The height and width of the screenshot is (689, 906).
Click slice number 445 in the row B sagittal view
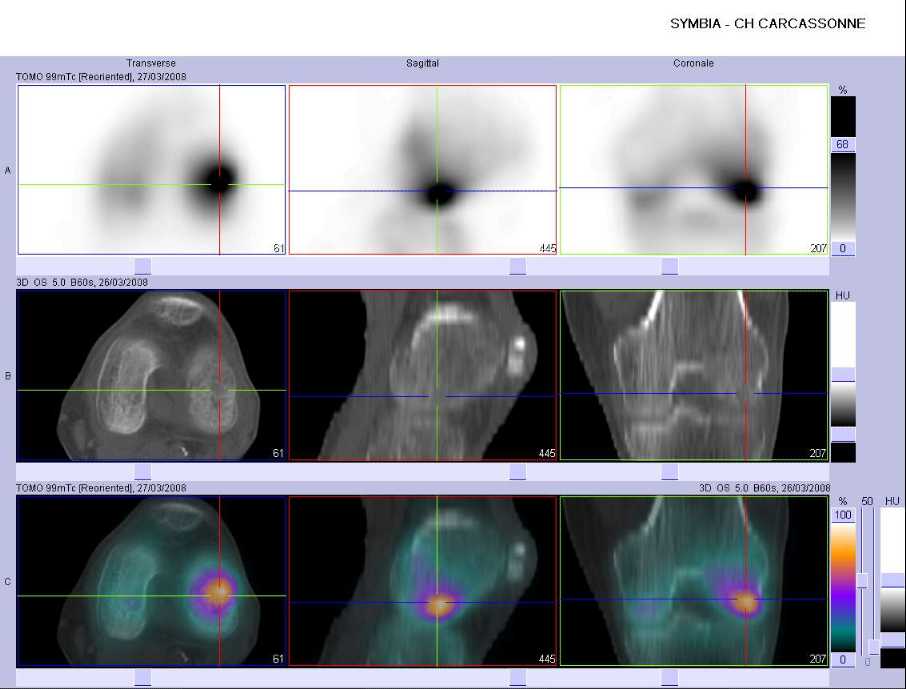547,454
